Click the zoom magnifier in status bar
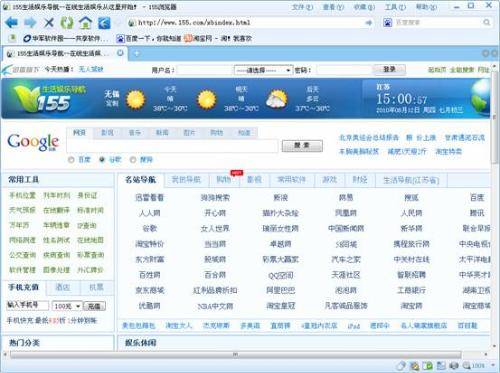This screenshot has width=500, height=373. (466, 366)
